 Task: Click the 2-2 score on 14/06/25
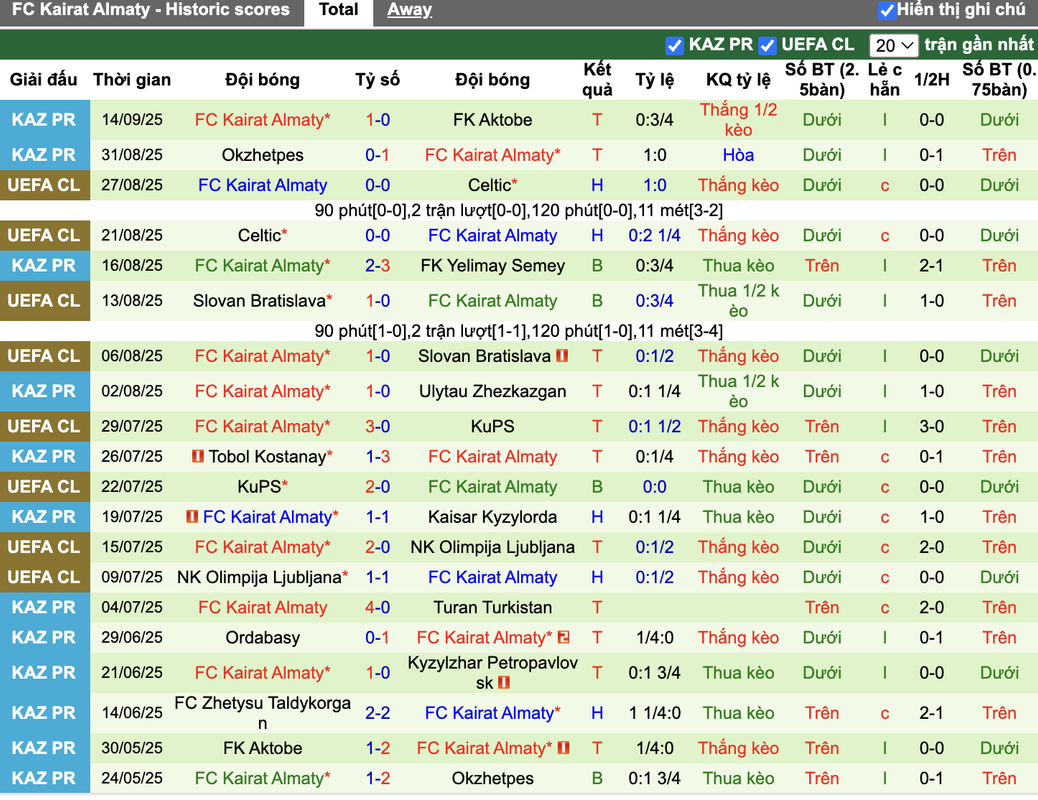coord(377,713)
